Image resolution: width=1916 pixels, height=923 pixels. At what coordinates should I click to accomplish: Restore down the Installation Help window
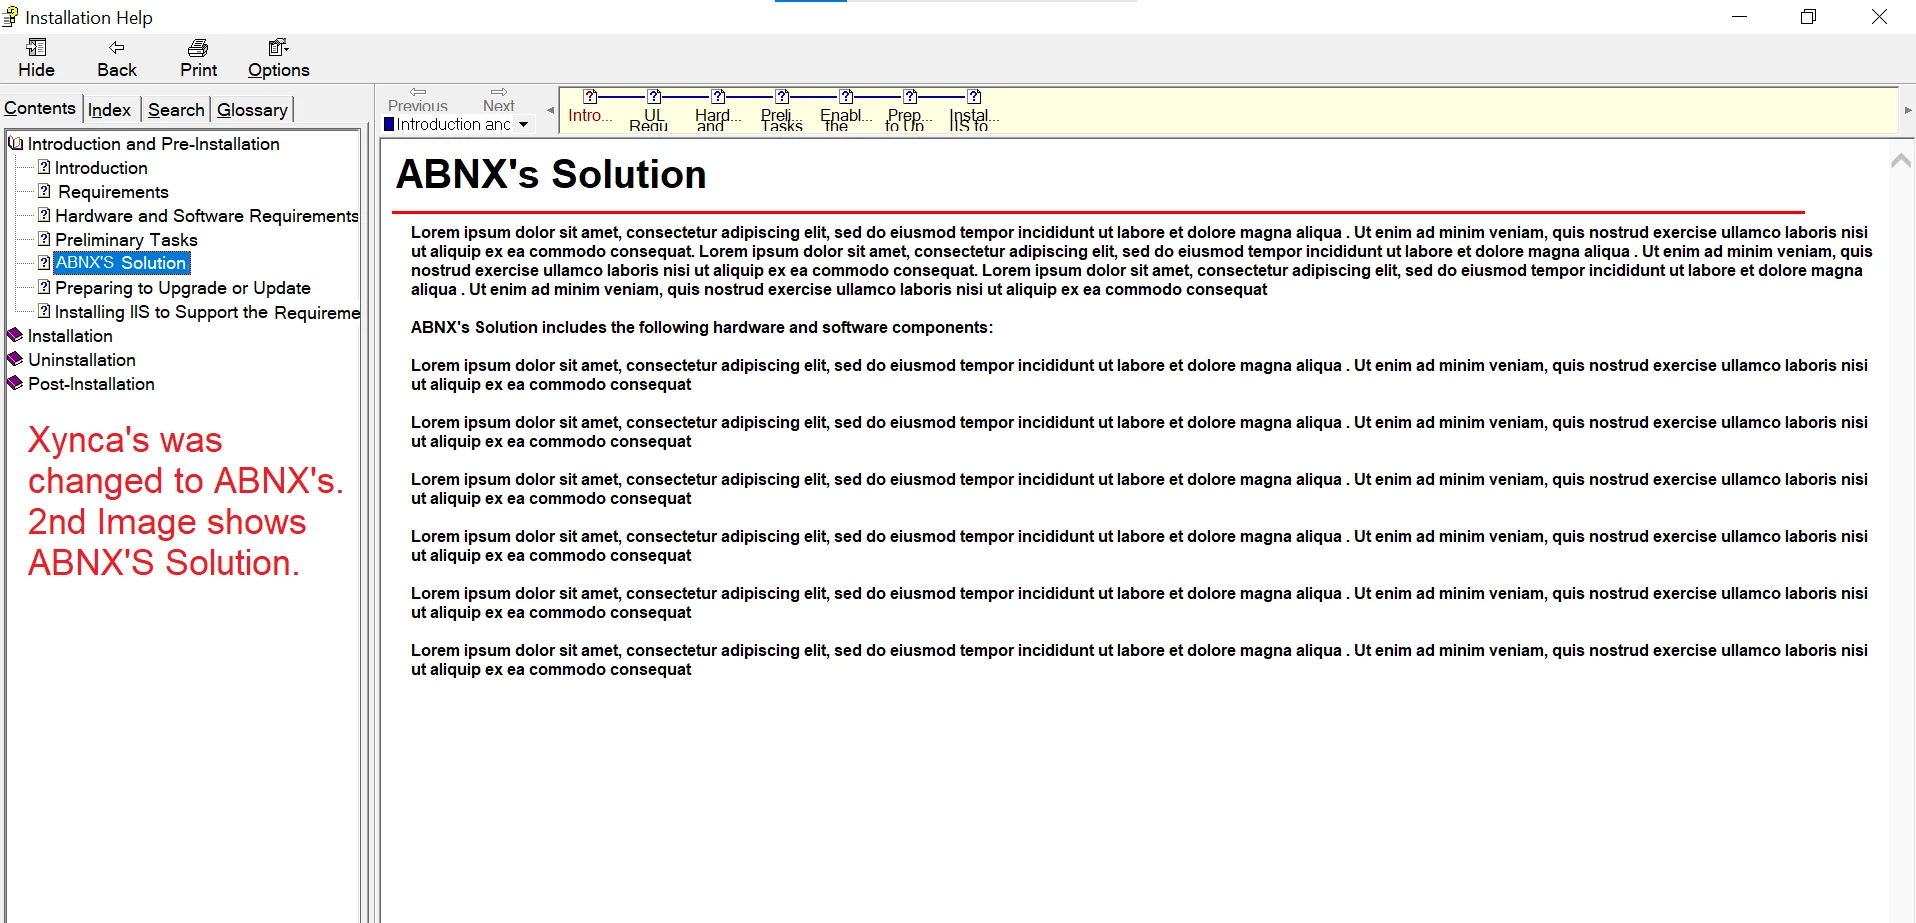click(x=1809, y=17)
